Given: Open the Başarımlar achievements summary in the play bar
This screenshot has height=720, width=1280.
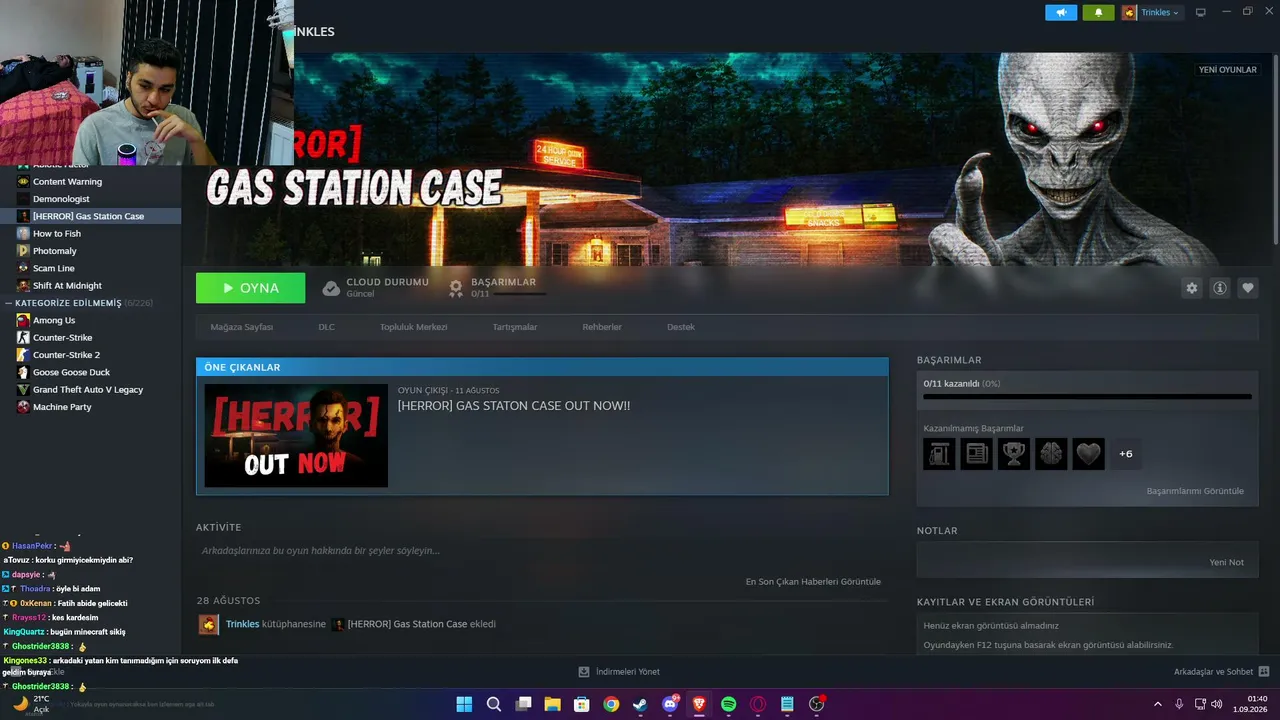Looking at the screenshot, I should pos(496,288).
